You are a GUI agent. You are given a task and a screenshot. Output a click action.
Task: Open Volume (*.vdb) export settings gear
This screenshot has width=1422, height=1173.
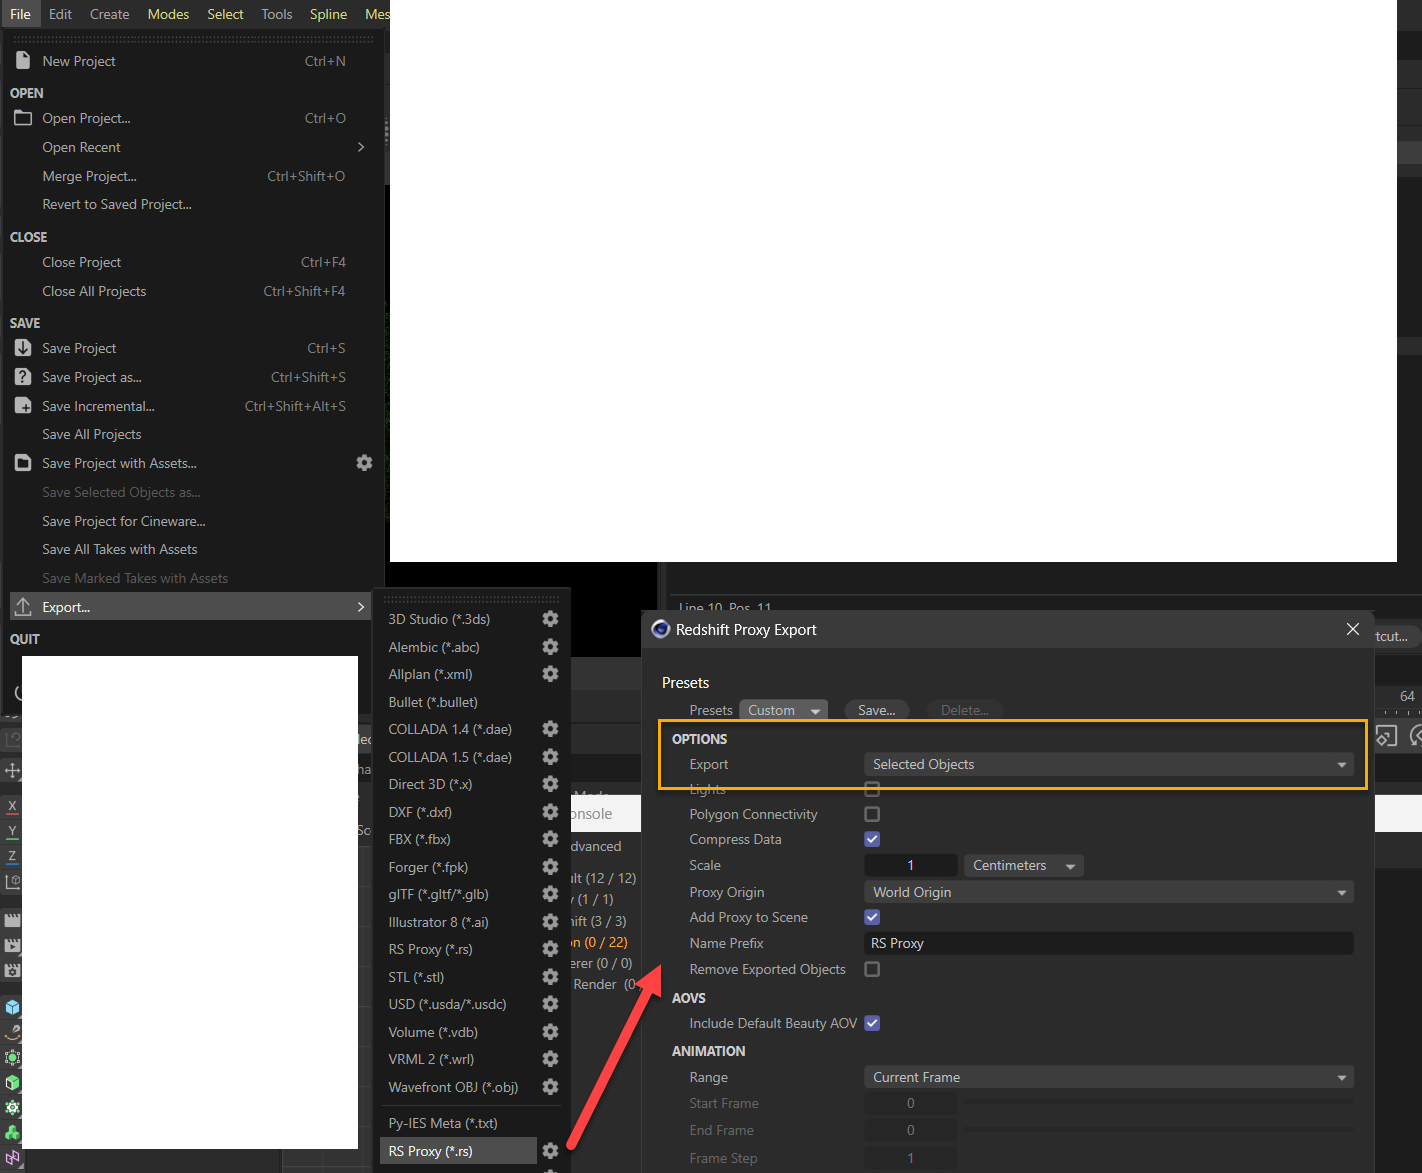[x=550, y=1032]
